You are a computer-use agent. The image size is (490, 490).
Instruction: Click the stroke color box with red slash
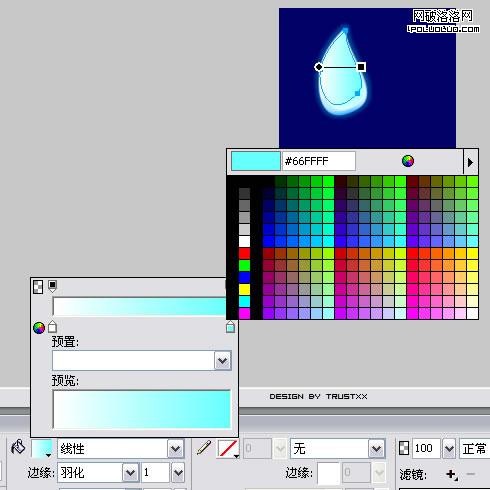pos(228,449)
